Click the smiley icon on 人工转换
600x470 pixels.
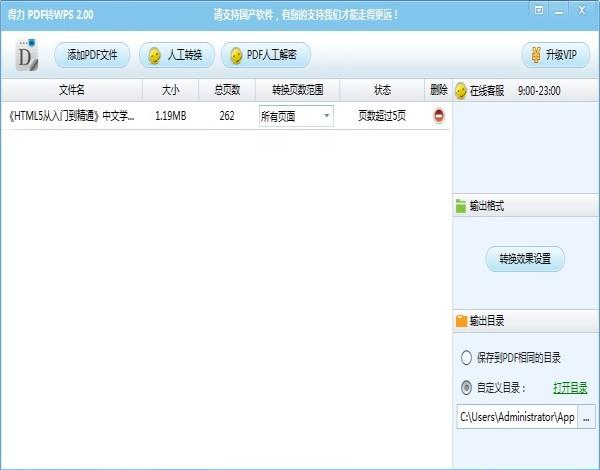tap(155, 55)
